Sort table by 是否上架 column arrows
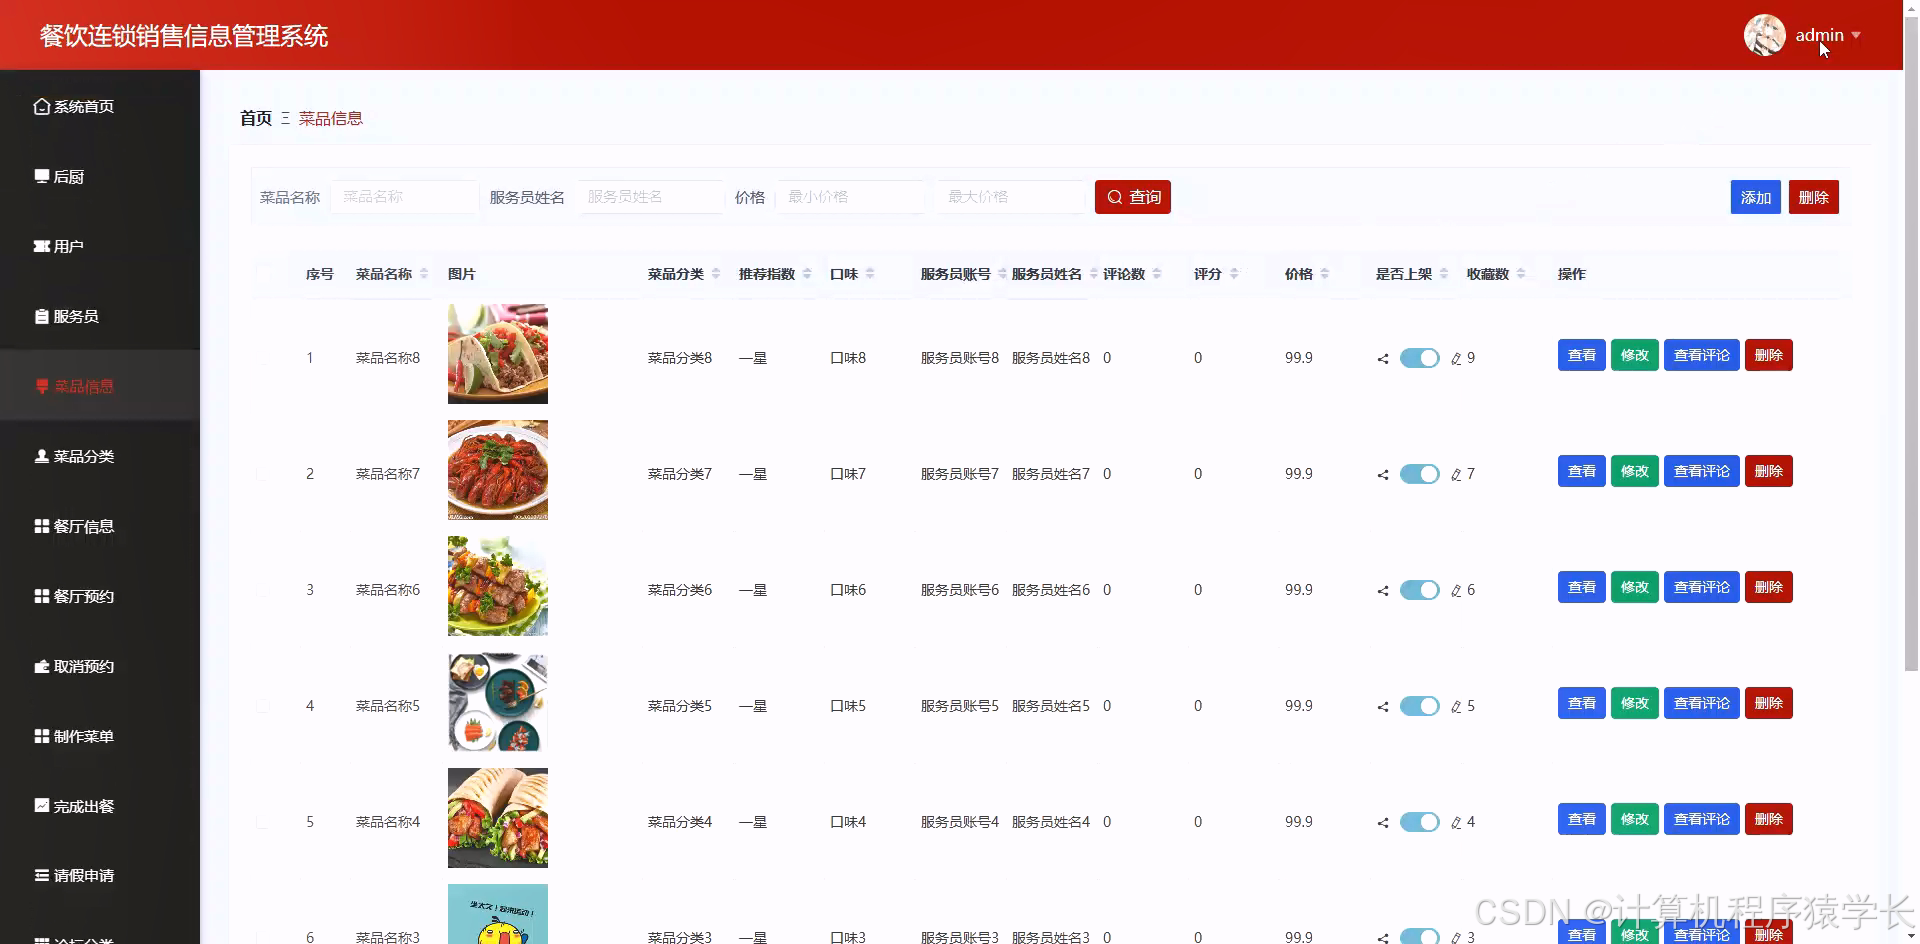Screen dimensions: 1920x944 click(x=1444, y=274)
